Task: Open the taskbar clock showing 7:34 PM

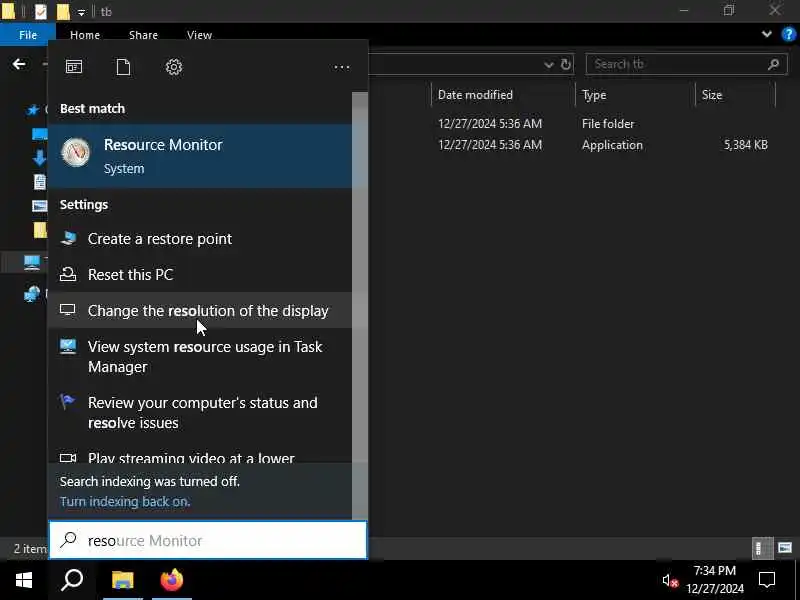Action: (715, 580)
